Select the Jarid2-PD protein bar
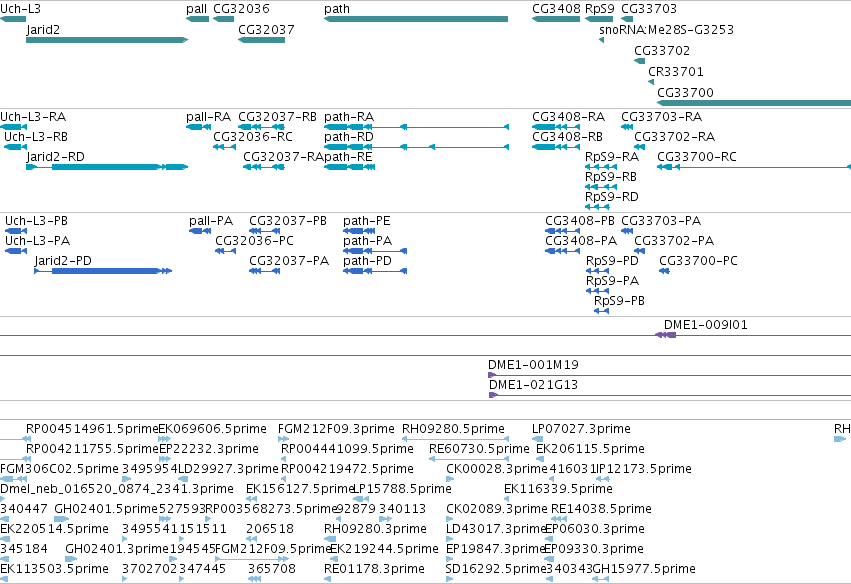This screenshot has width=851, height=584. (103, 271)
